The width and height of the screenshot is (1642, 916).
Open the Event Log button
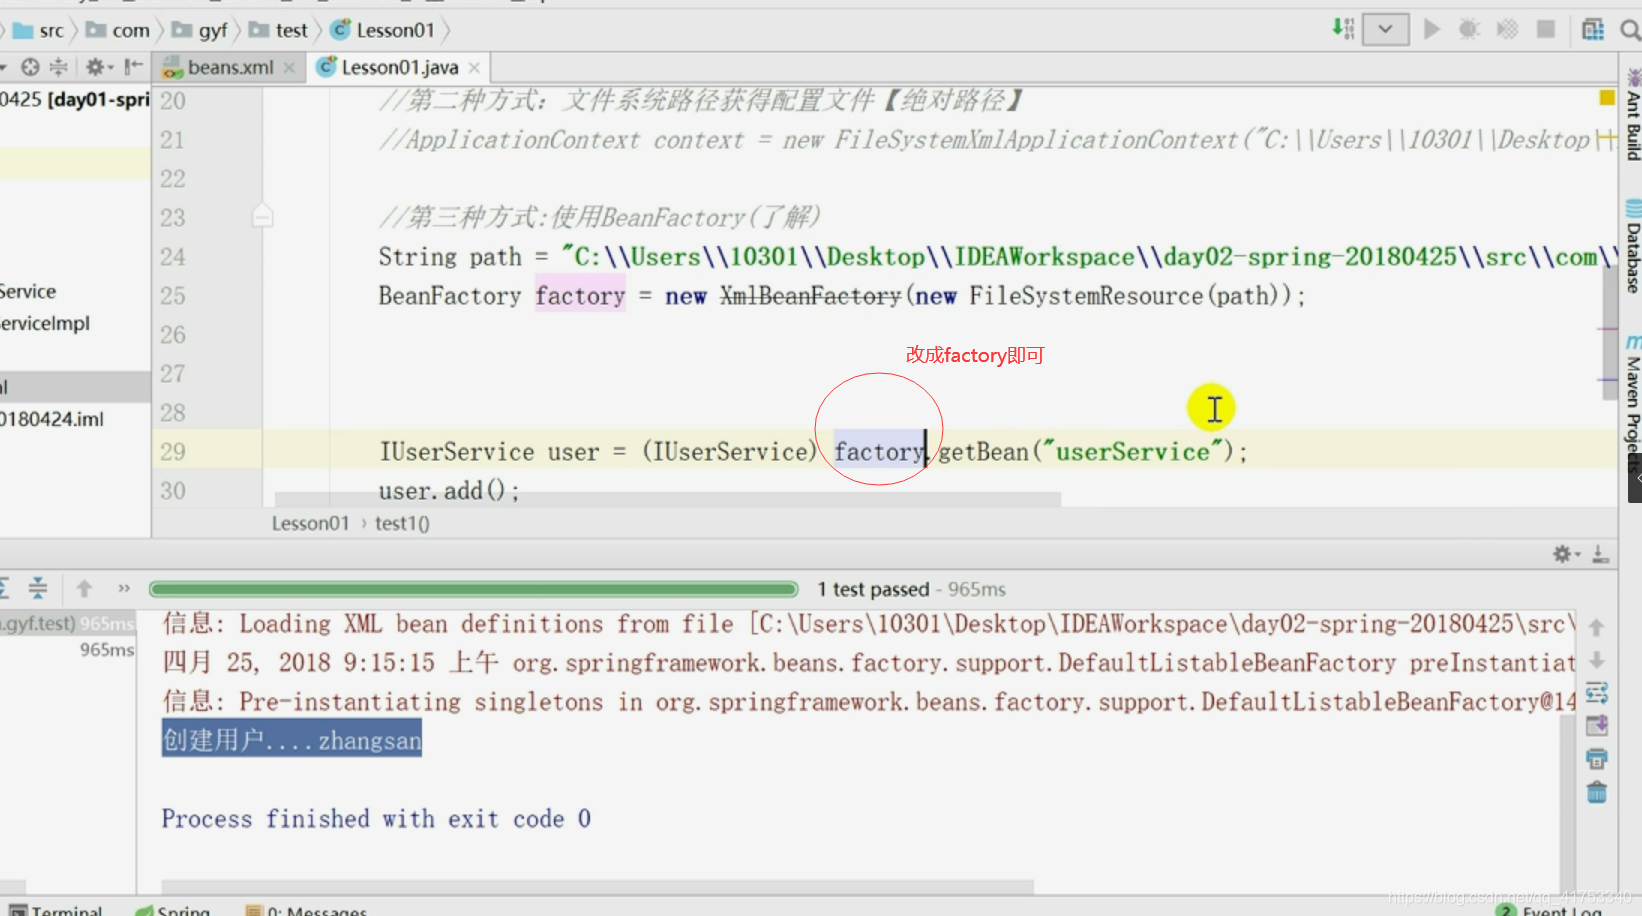tap(1549, 910)
